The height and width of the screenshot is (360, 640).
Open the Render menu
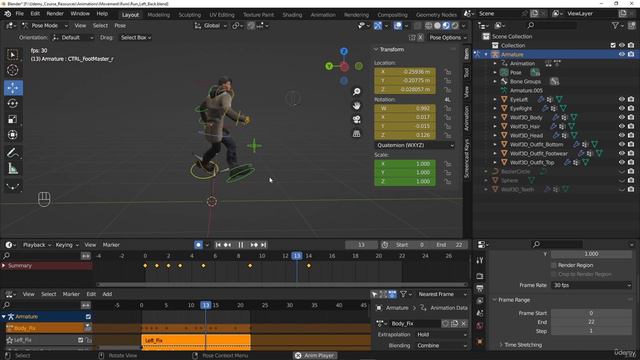click(x=55, y=14)
